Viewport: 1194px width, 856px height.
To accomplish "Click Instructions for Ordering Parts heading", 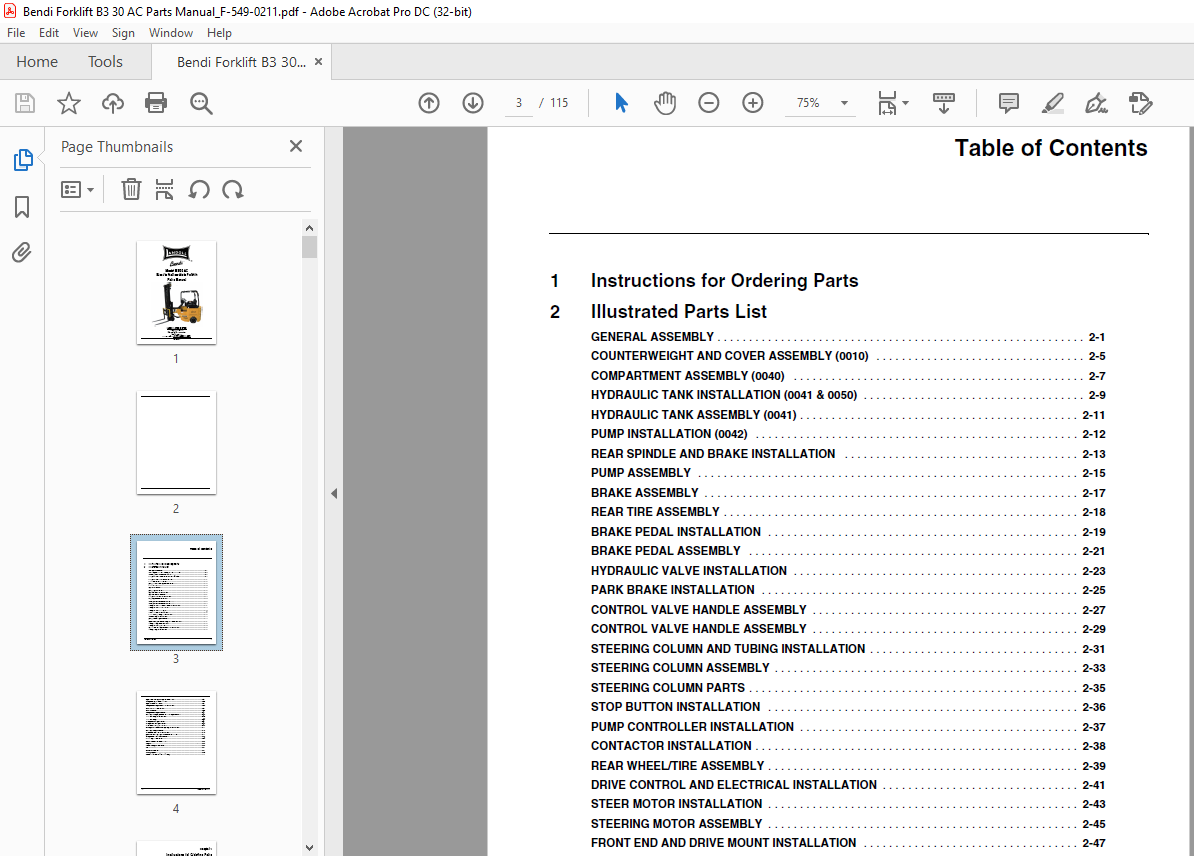I will point(724,280).
